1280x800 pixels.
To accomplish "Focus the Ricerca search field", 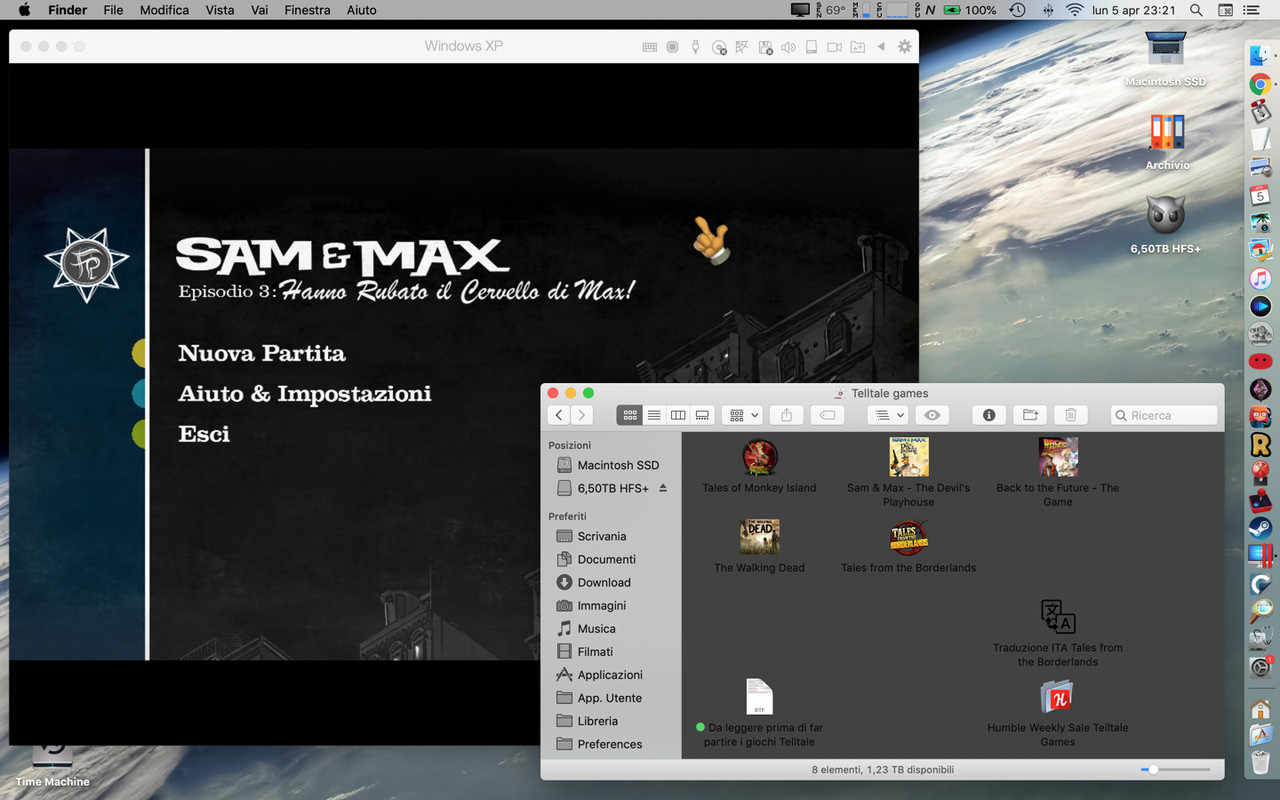I will (x=1164, y=415).
